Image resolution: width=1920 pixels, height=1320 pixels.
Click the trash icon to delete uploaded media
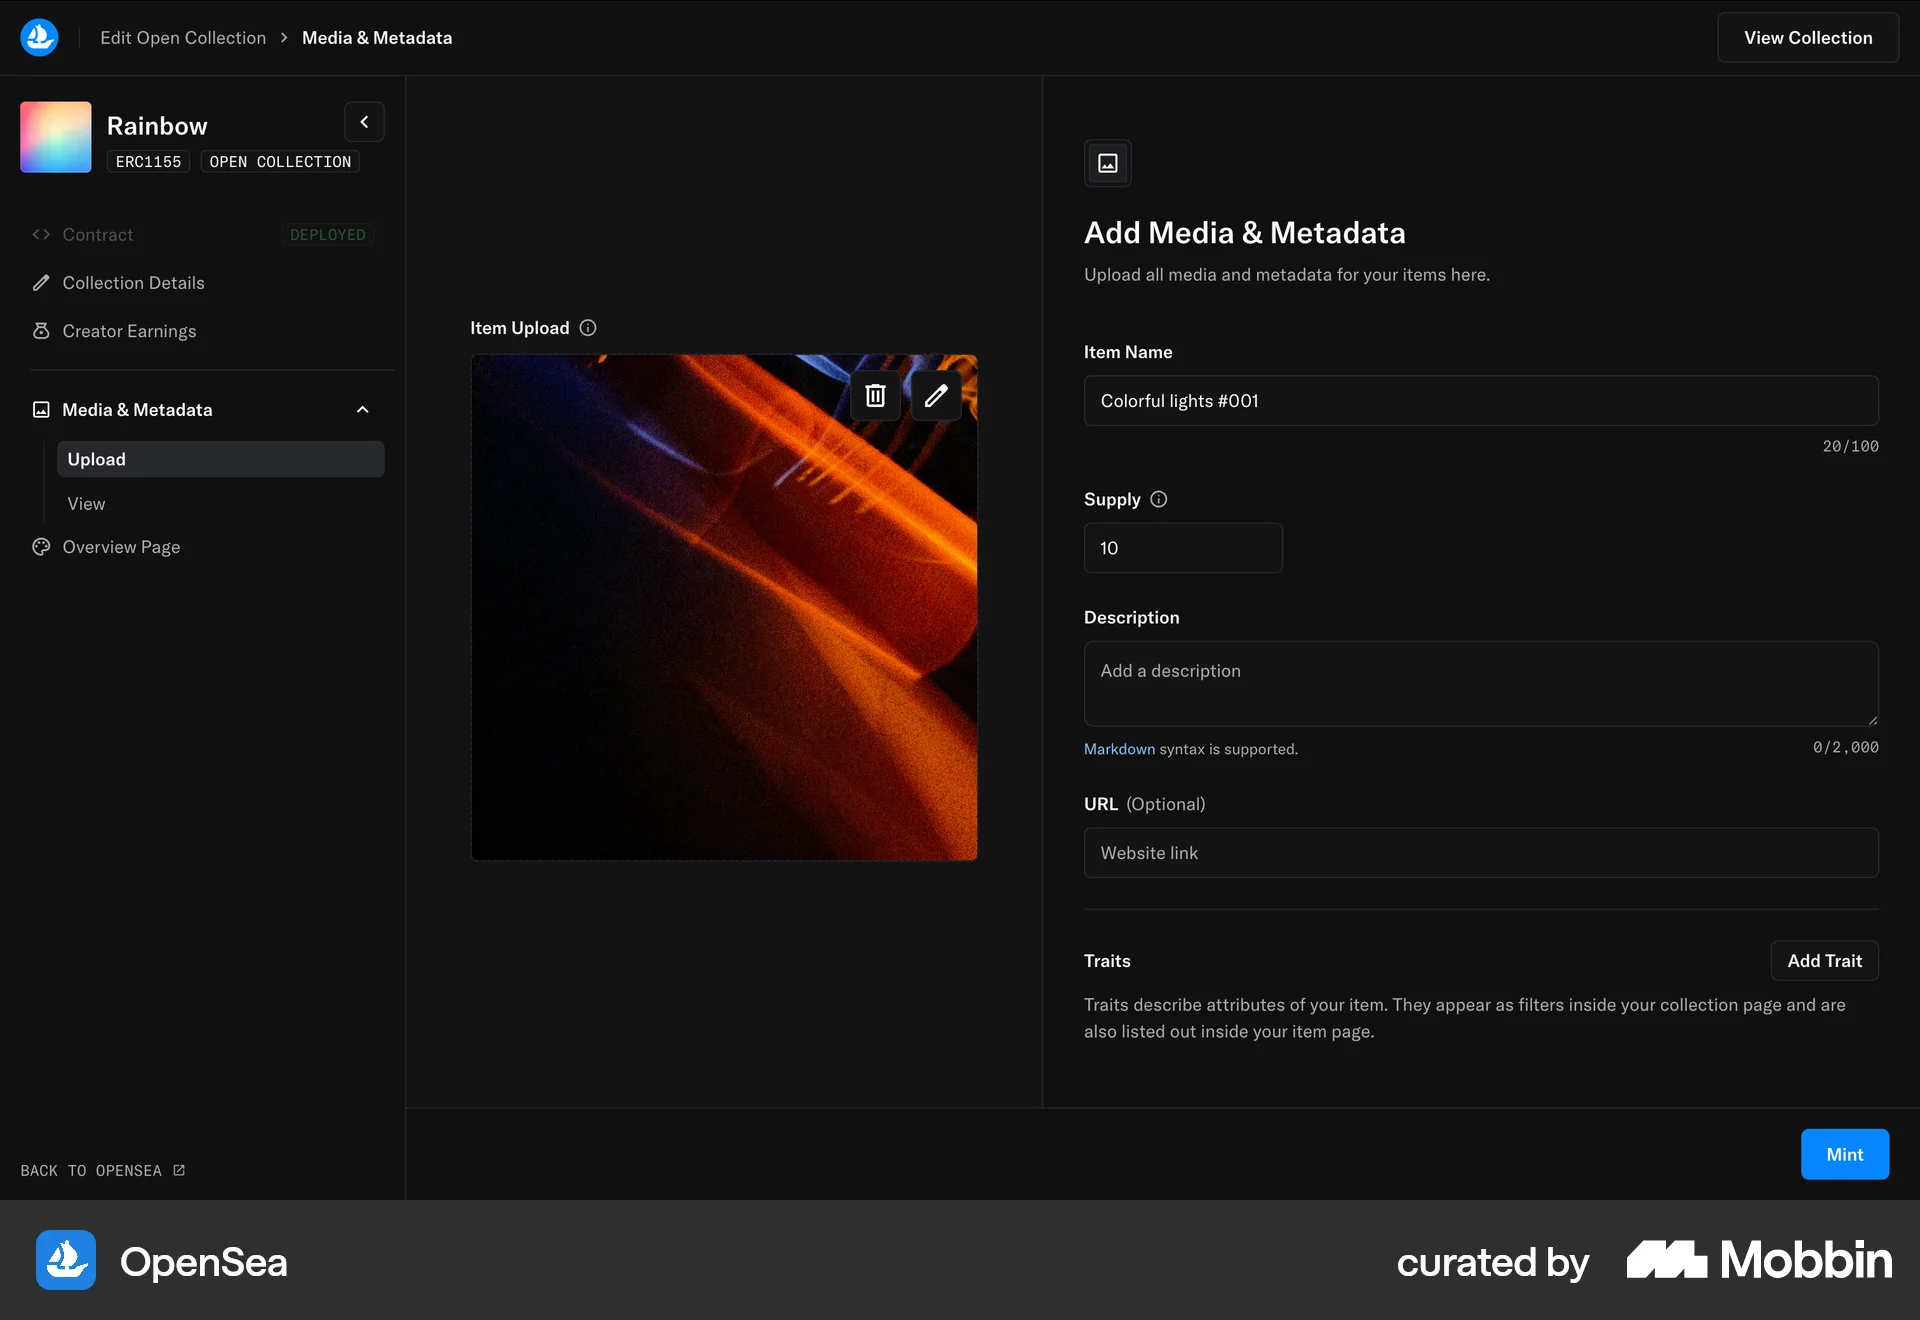875,395
